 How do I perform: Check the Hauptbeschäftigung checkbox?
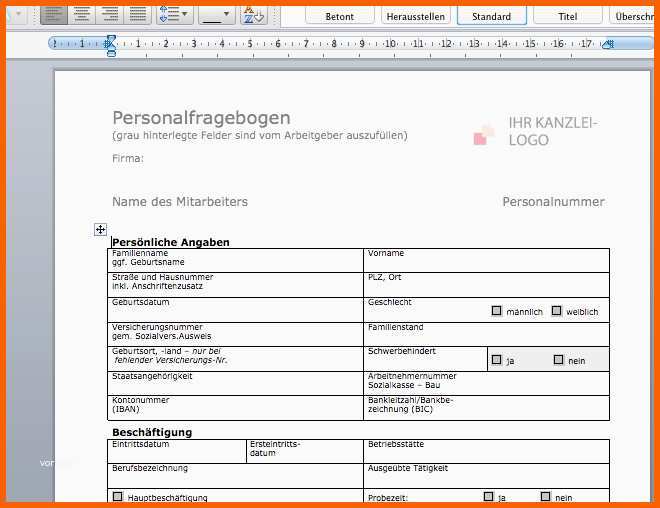[x=117, y=496]
